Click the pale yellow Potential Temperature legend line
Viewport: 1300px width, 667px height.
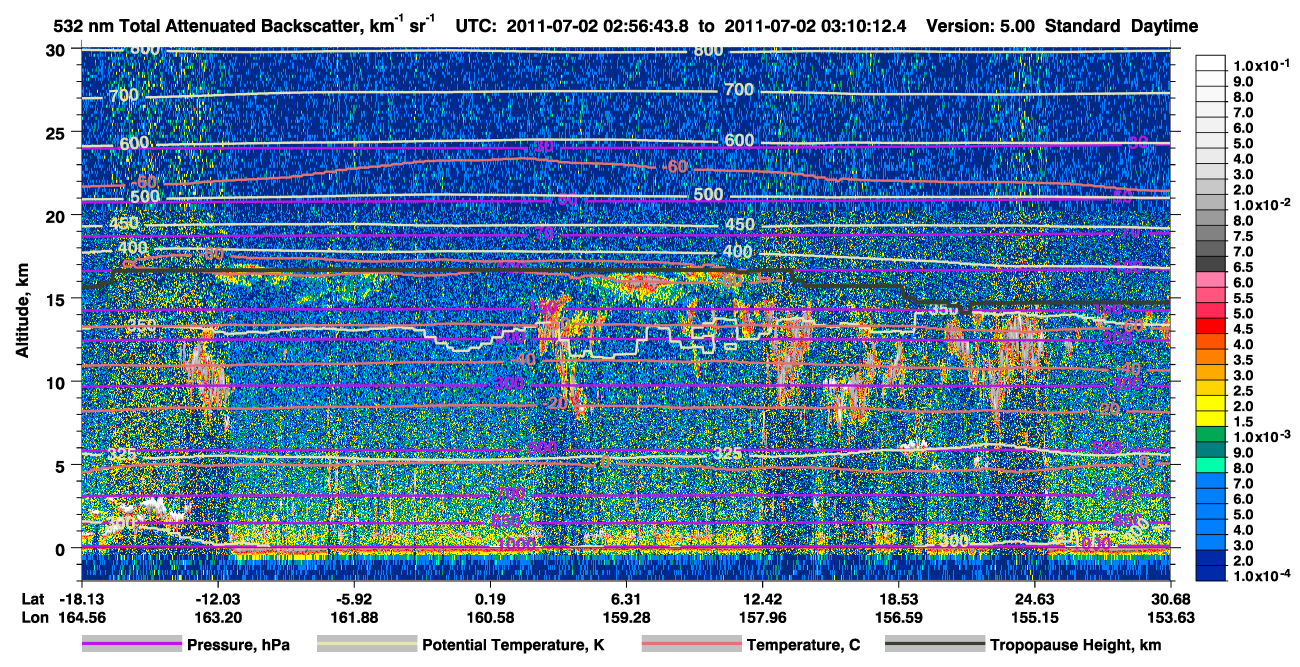[x=366, y=645]
